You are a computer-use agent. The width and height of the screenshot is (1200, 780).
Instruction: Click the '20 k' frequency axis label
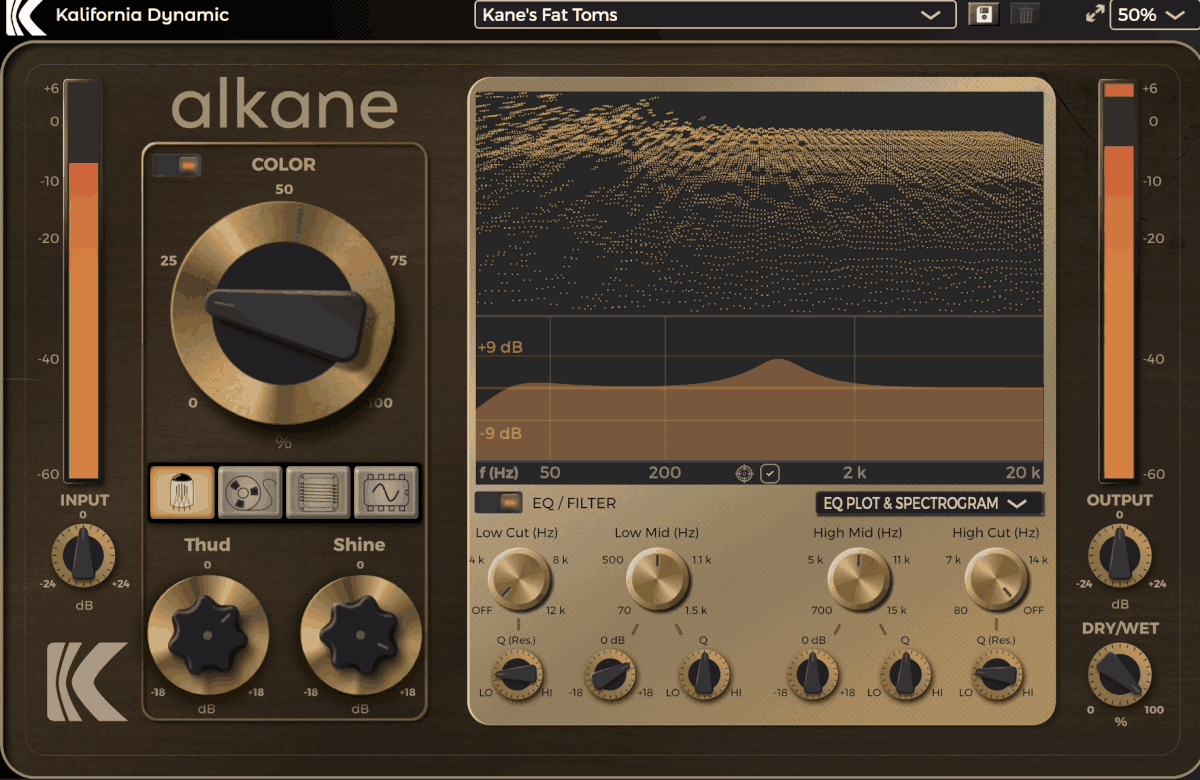point(1023,473)
